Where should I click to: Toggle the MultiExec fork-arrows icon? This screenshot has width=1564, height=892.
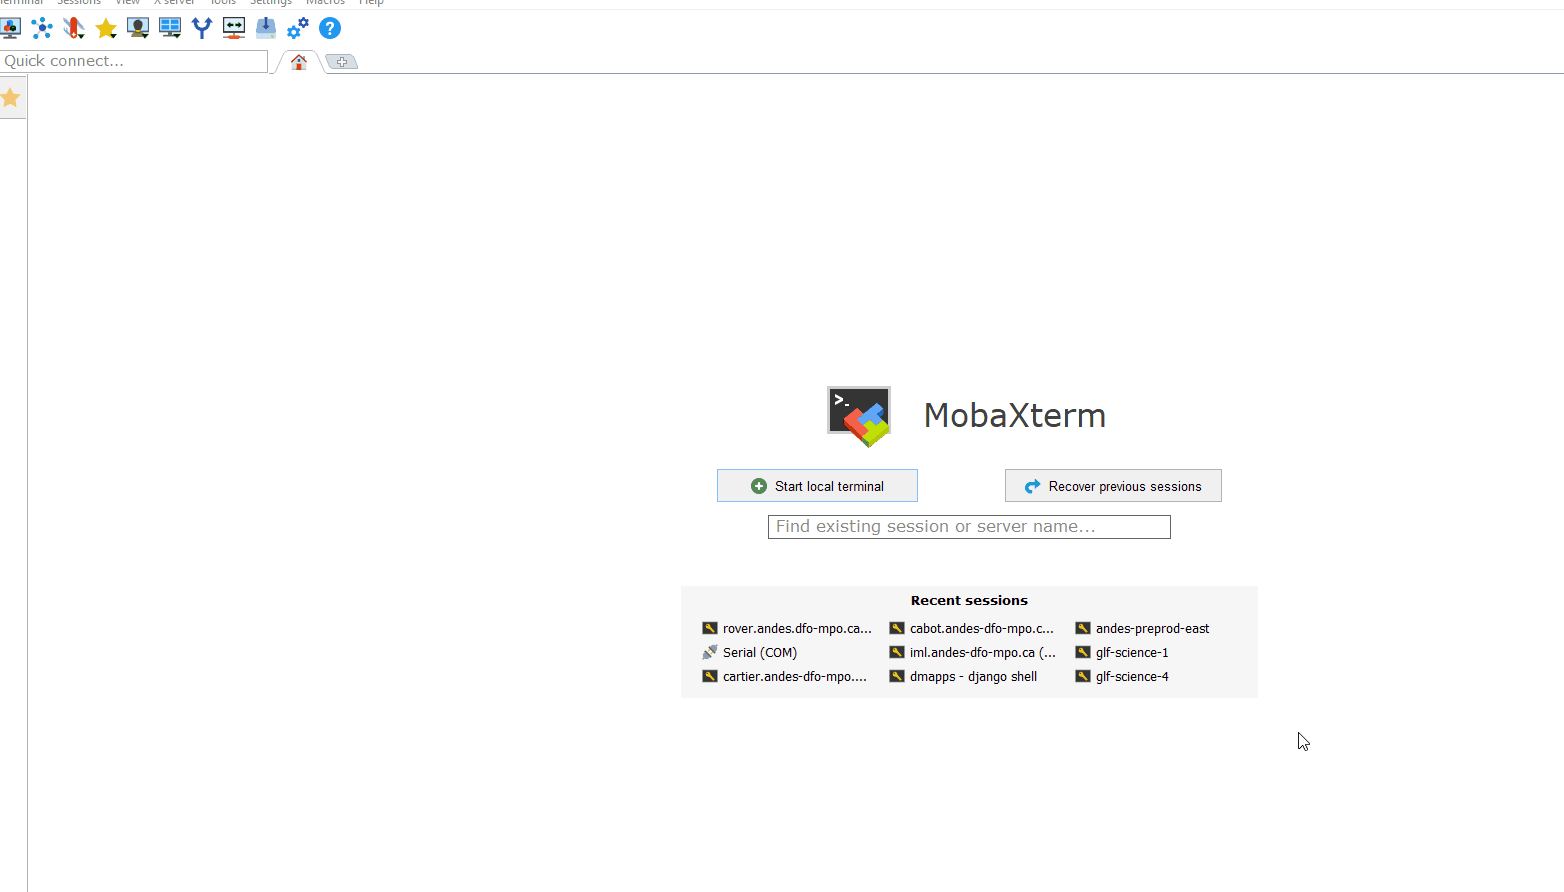click(202, 28)
